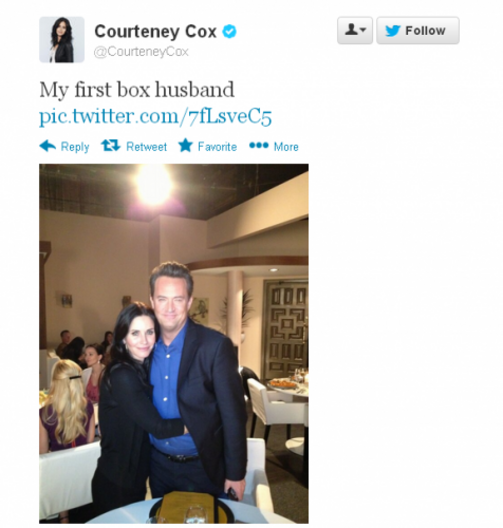Select the Reply text label
This screenshot has height=528, width=503.
[x=75, y=147]
